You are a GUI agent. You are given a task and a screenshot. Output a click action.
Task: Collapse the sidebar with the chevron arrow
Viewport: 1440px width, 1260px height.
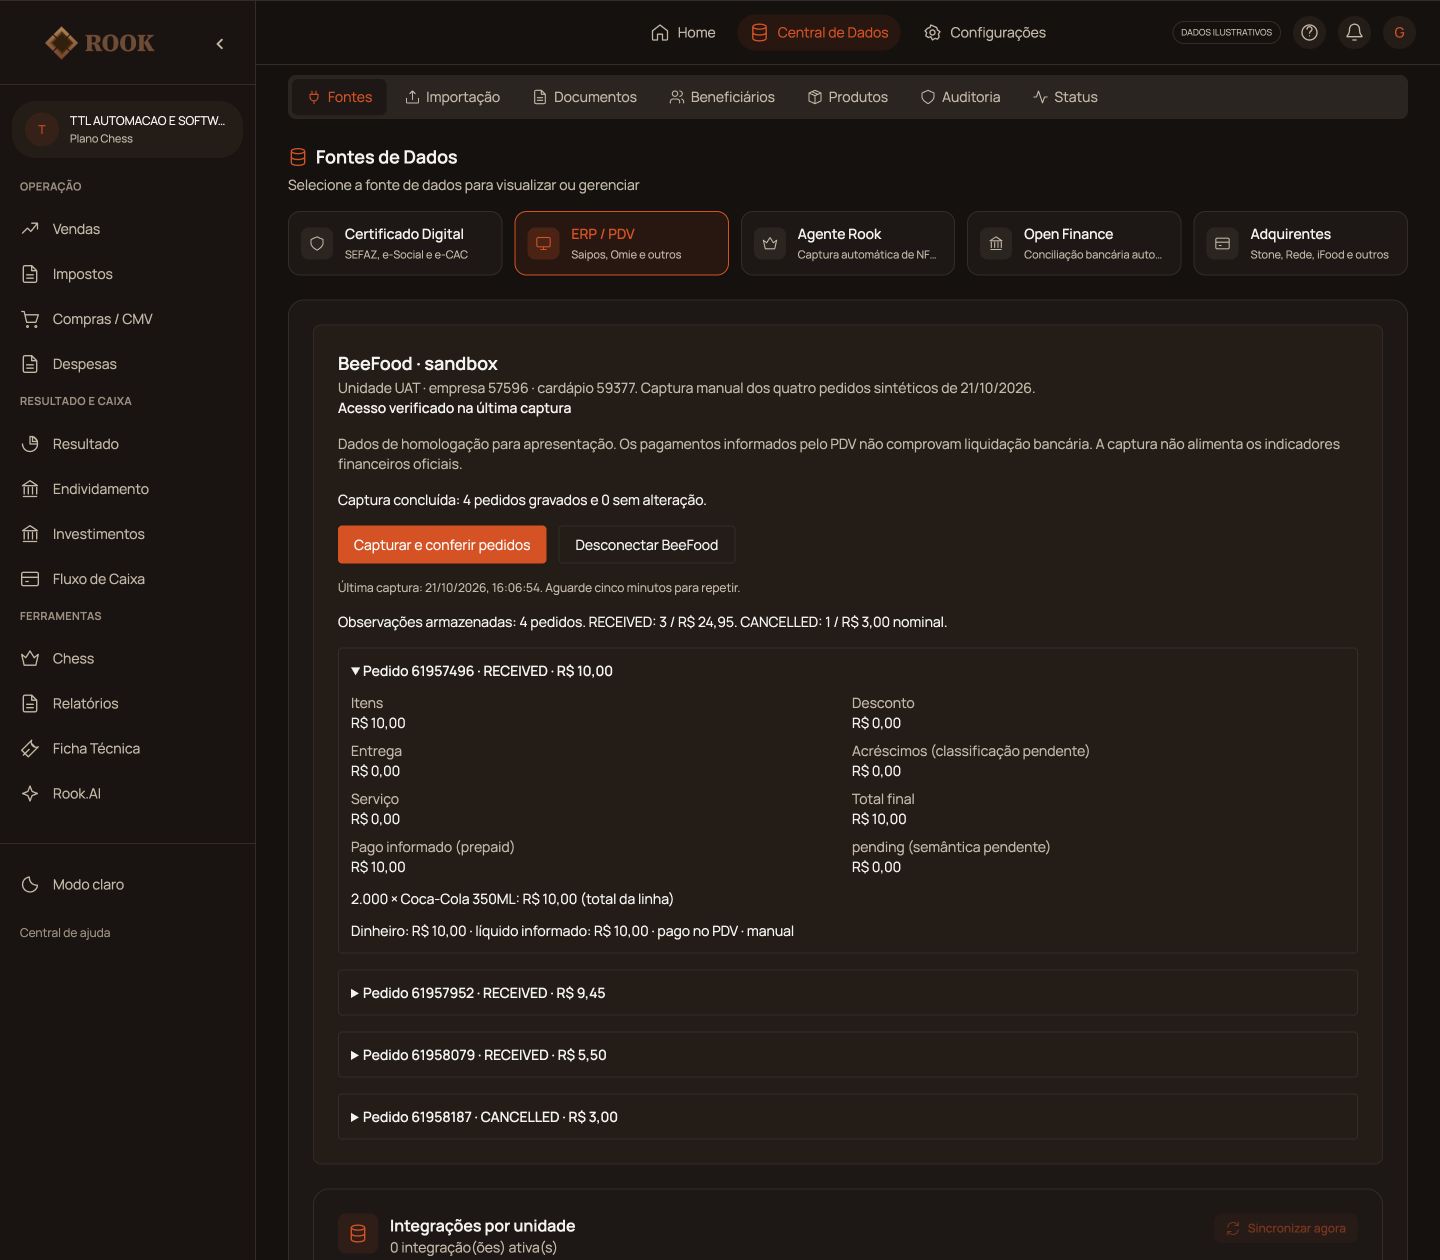220,43
